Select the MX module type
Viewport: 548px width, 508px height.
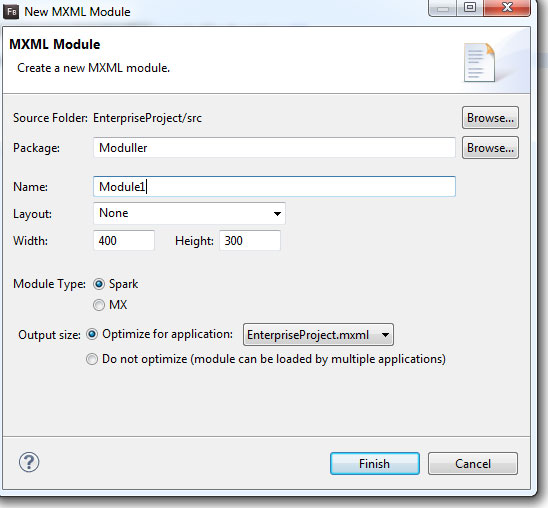click(99, 305)
